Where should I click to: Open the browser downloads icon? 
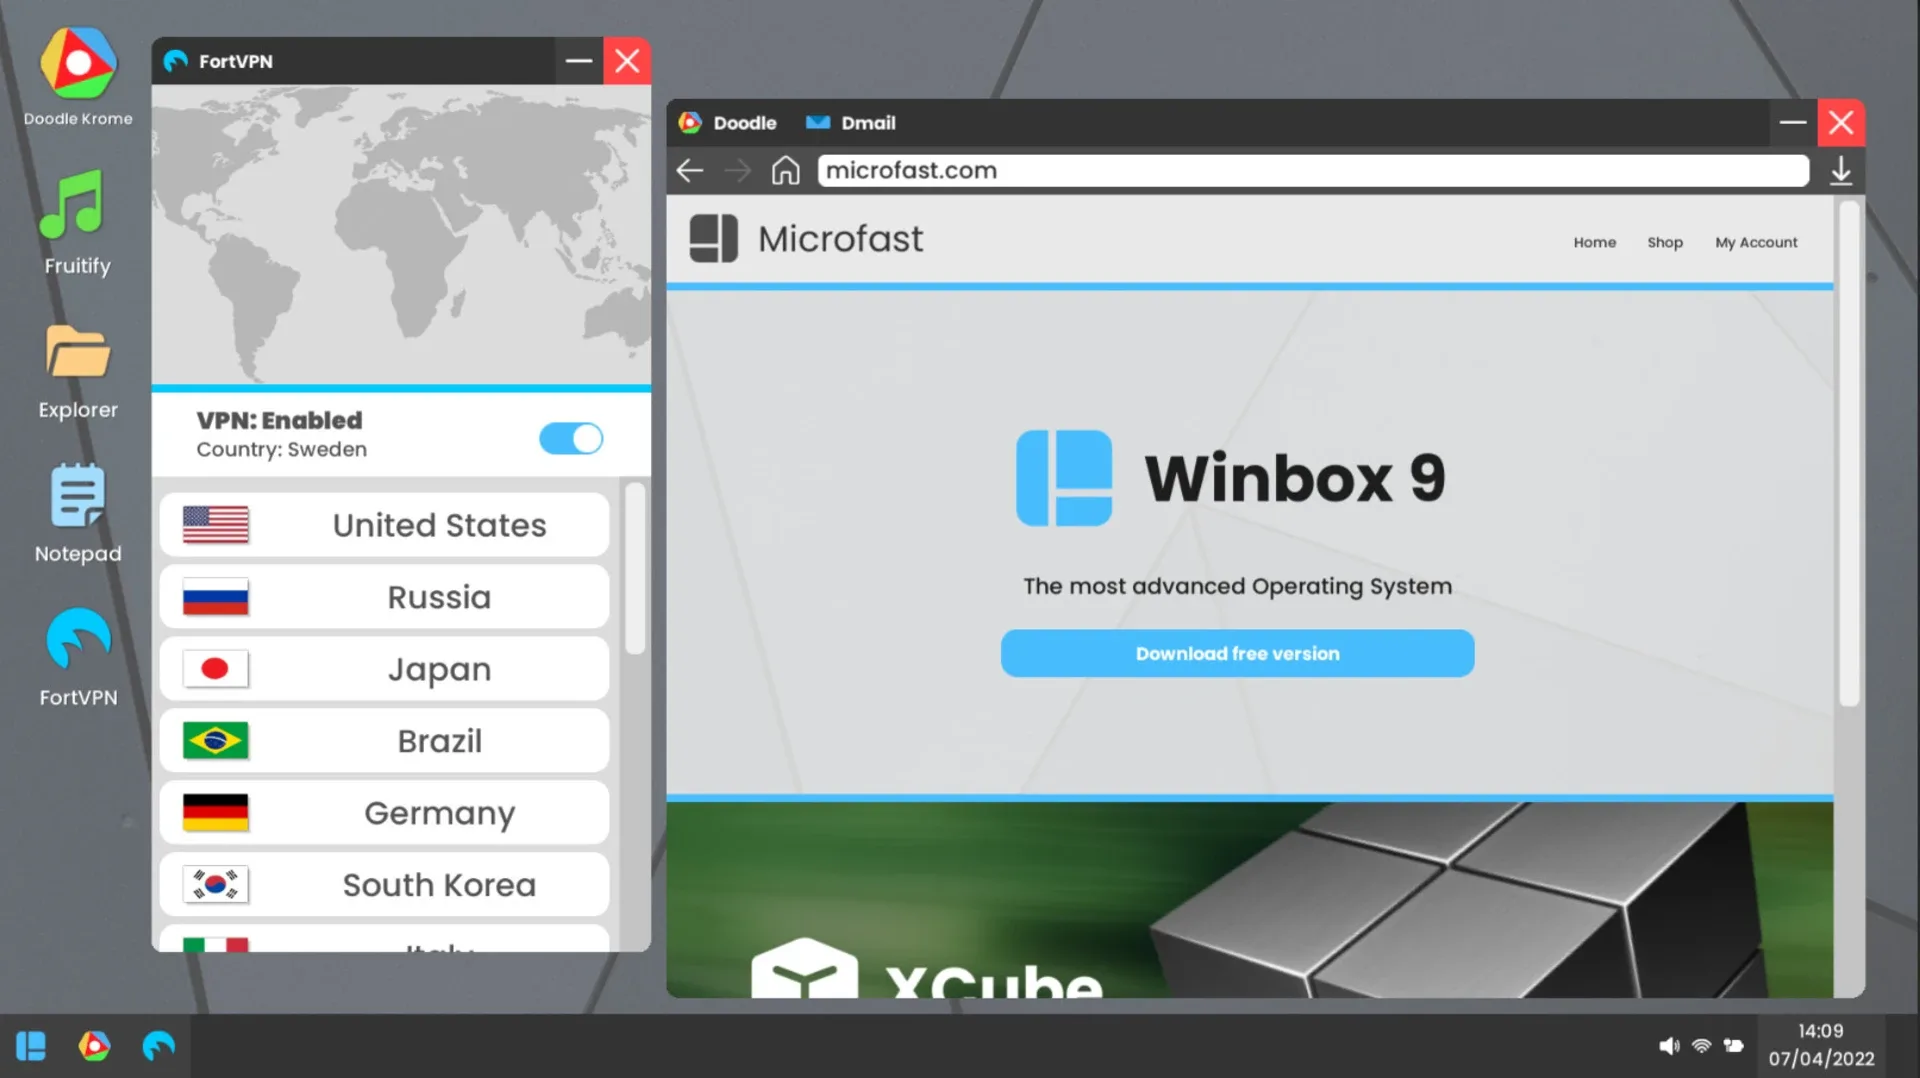tap(1840, 171)
